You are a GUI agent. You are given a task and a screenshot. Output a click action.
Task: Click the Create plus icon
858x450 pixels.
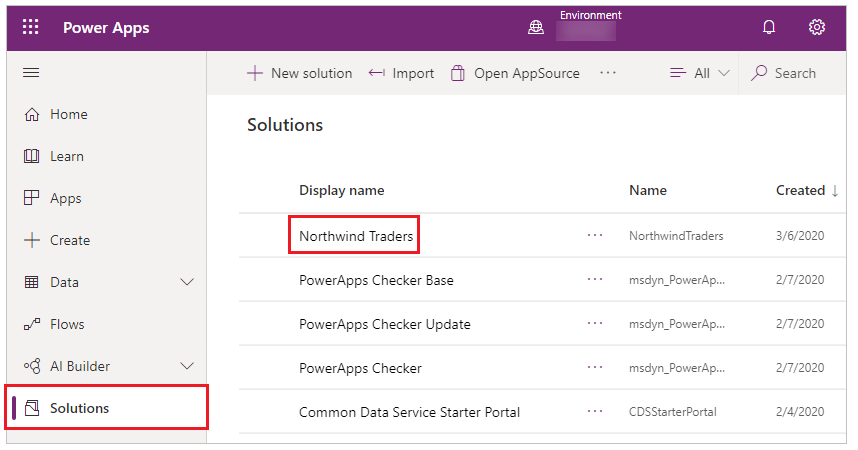point(32,240)
